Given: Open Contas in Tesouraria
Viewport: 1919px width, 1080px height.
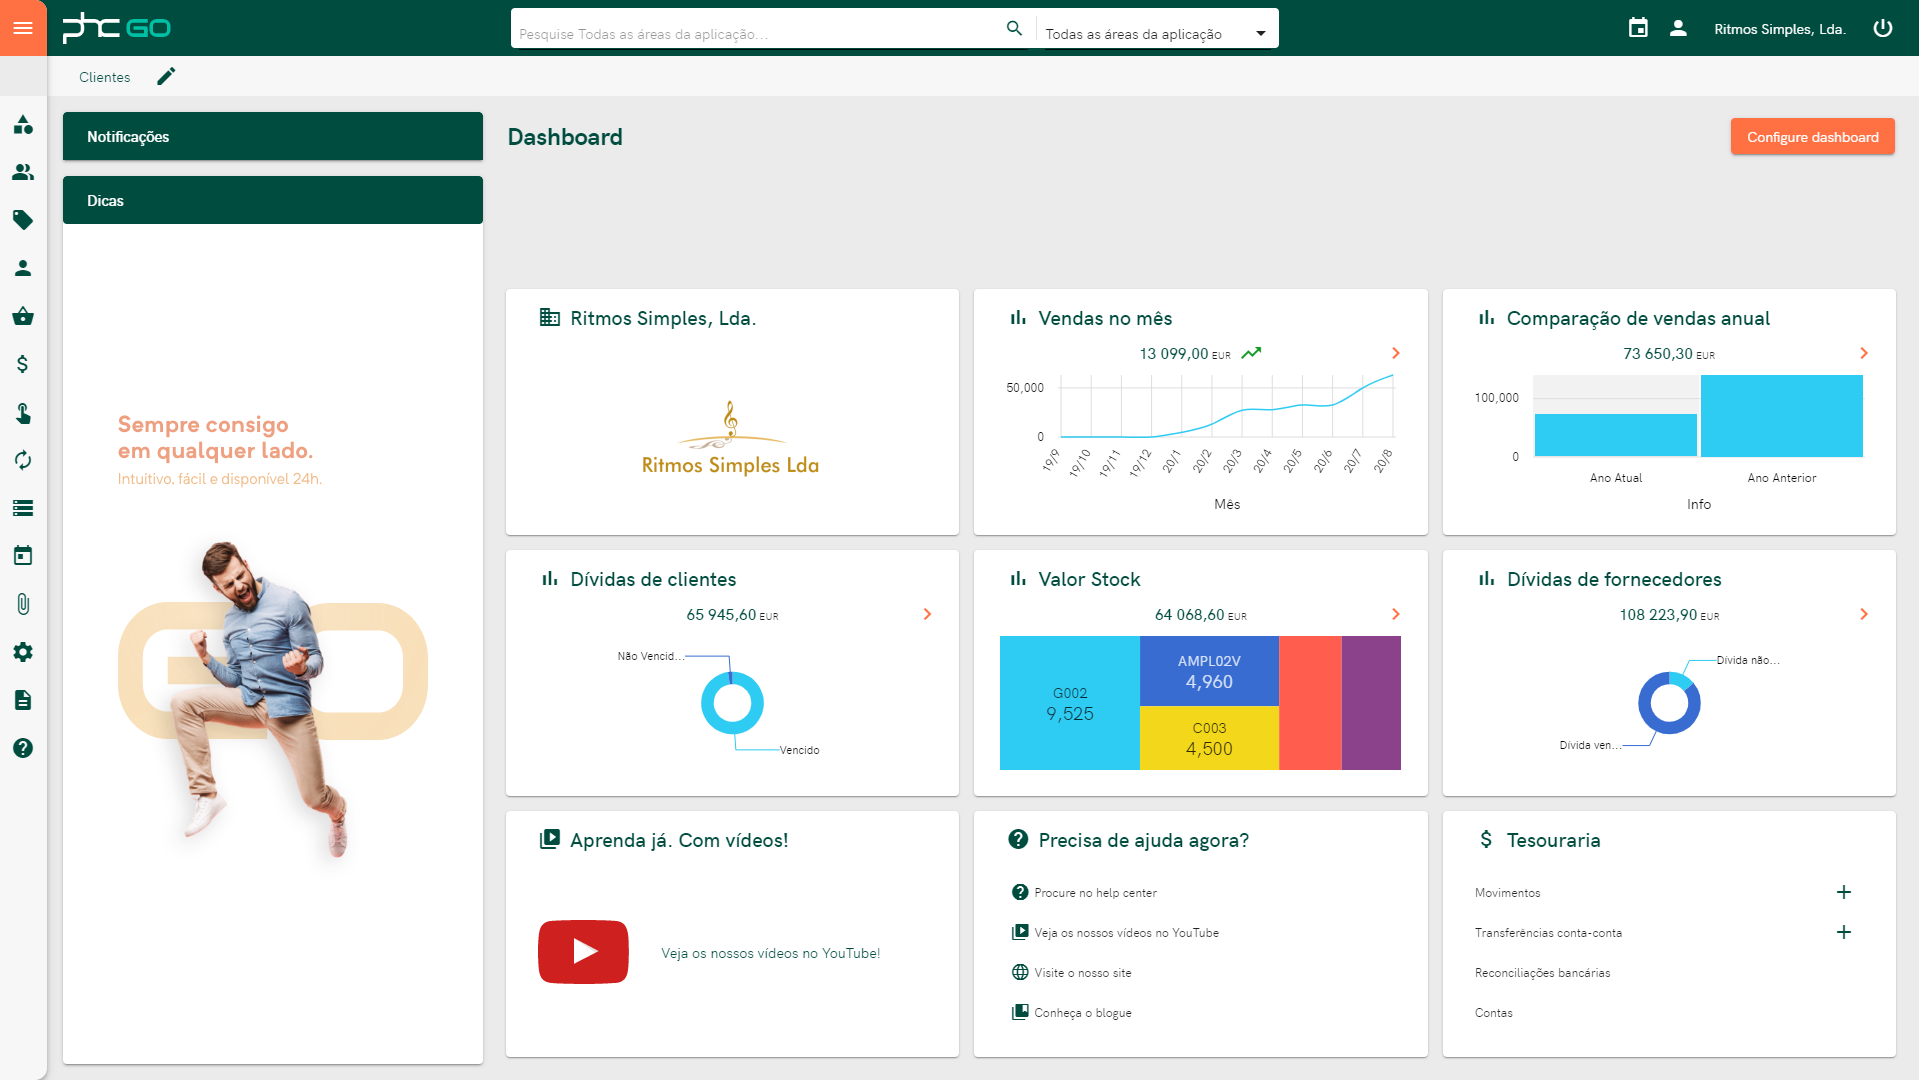Looking at the screenshot, I should click(1494, 1013).
